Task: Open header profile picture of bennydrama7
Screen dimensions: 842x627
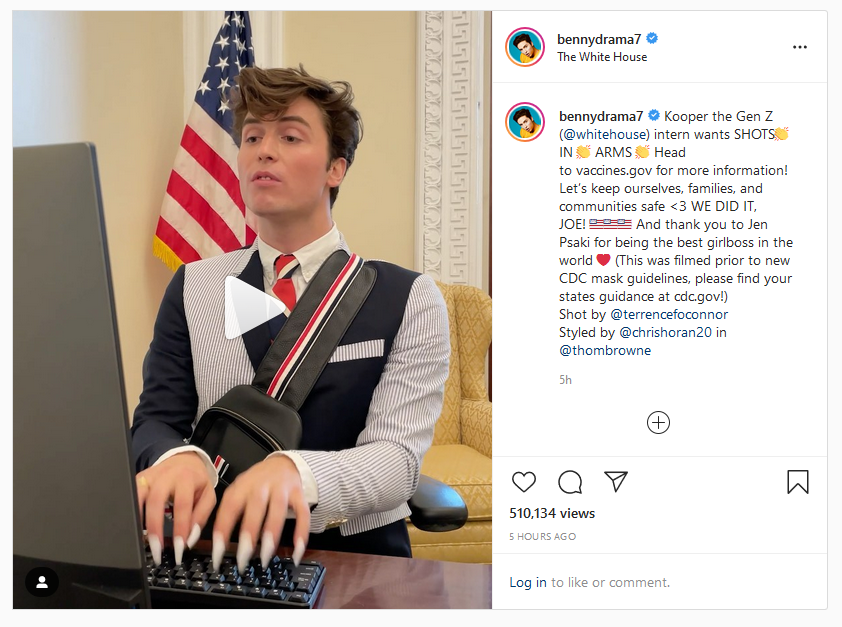Action: (525, 47)
